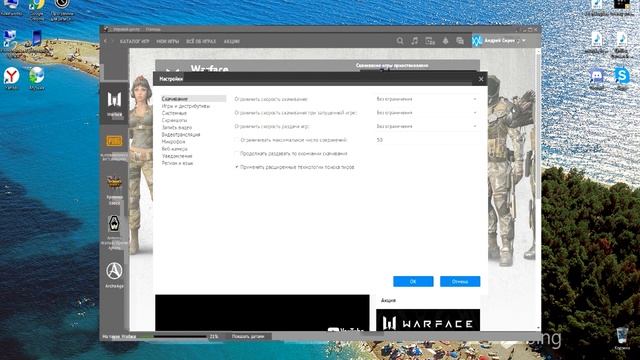Open the chat windows icon in the header
This screenshot has height=360, width=640.
click(x=460, y=41)
